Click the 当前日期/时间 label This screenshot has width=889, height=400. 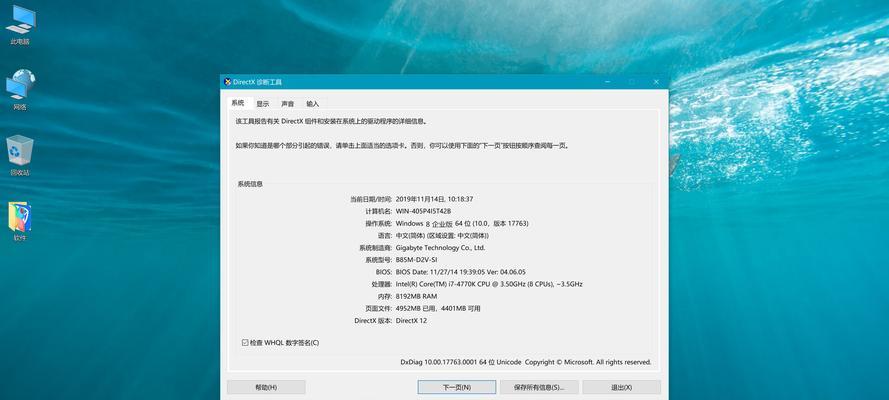(x=371, y=199)
